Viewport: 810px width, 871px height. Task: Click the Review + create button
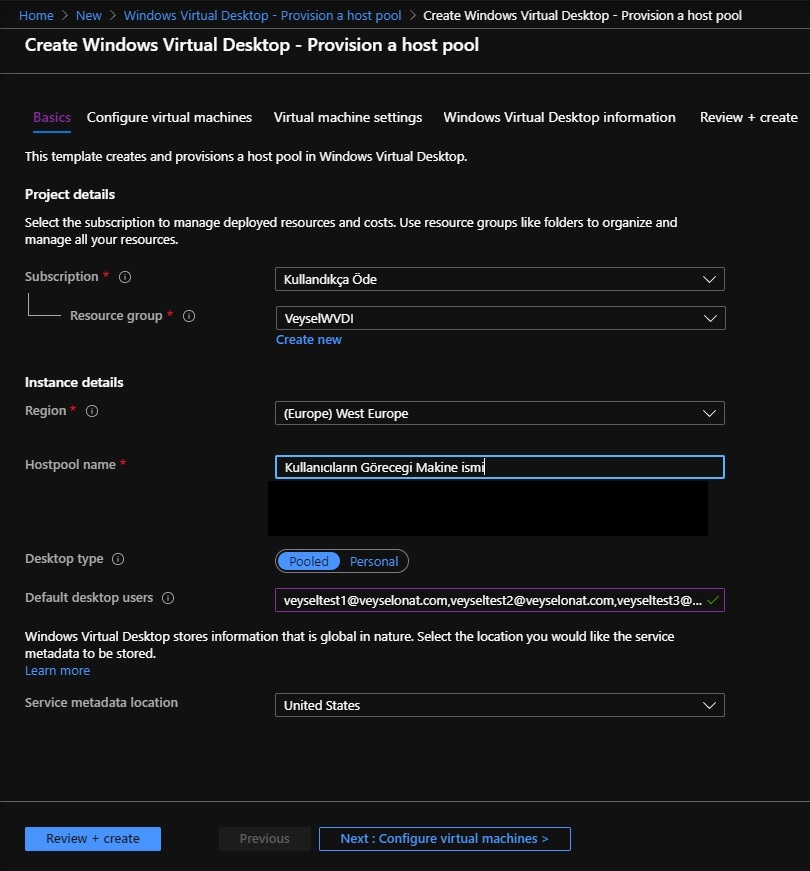pyautogui.click(x=93, y=838)
